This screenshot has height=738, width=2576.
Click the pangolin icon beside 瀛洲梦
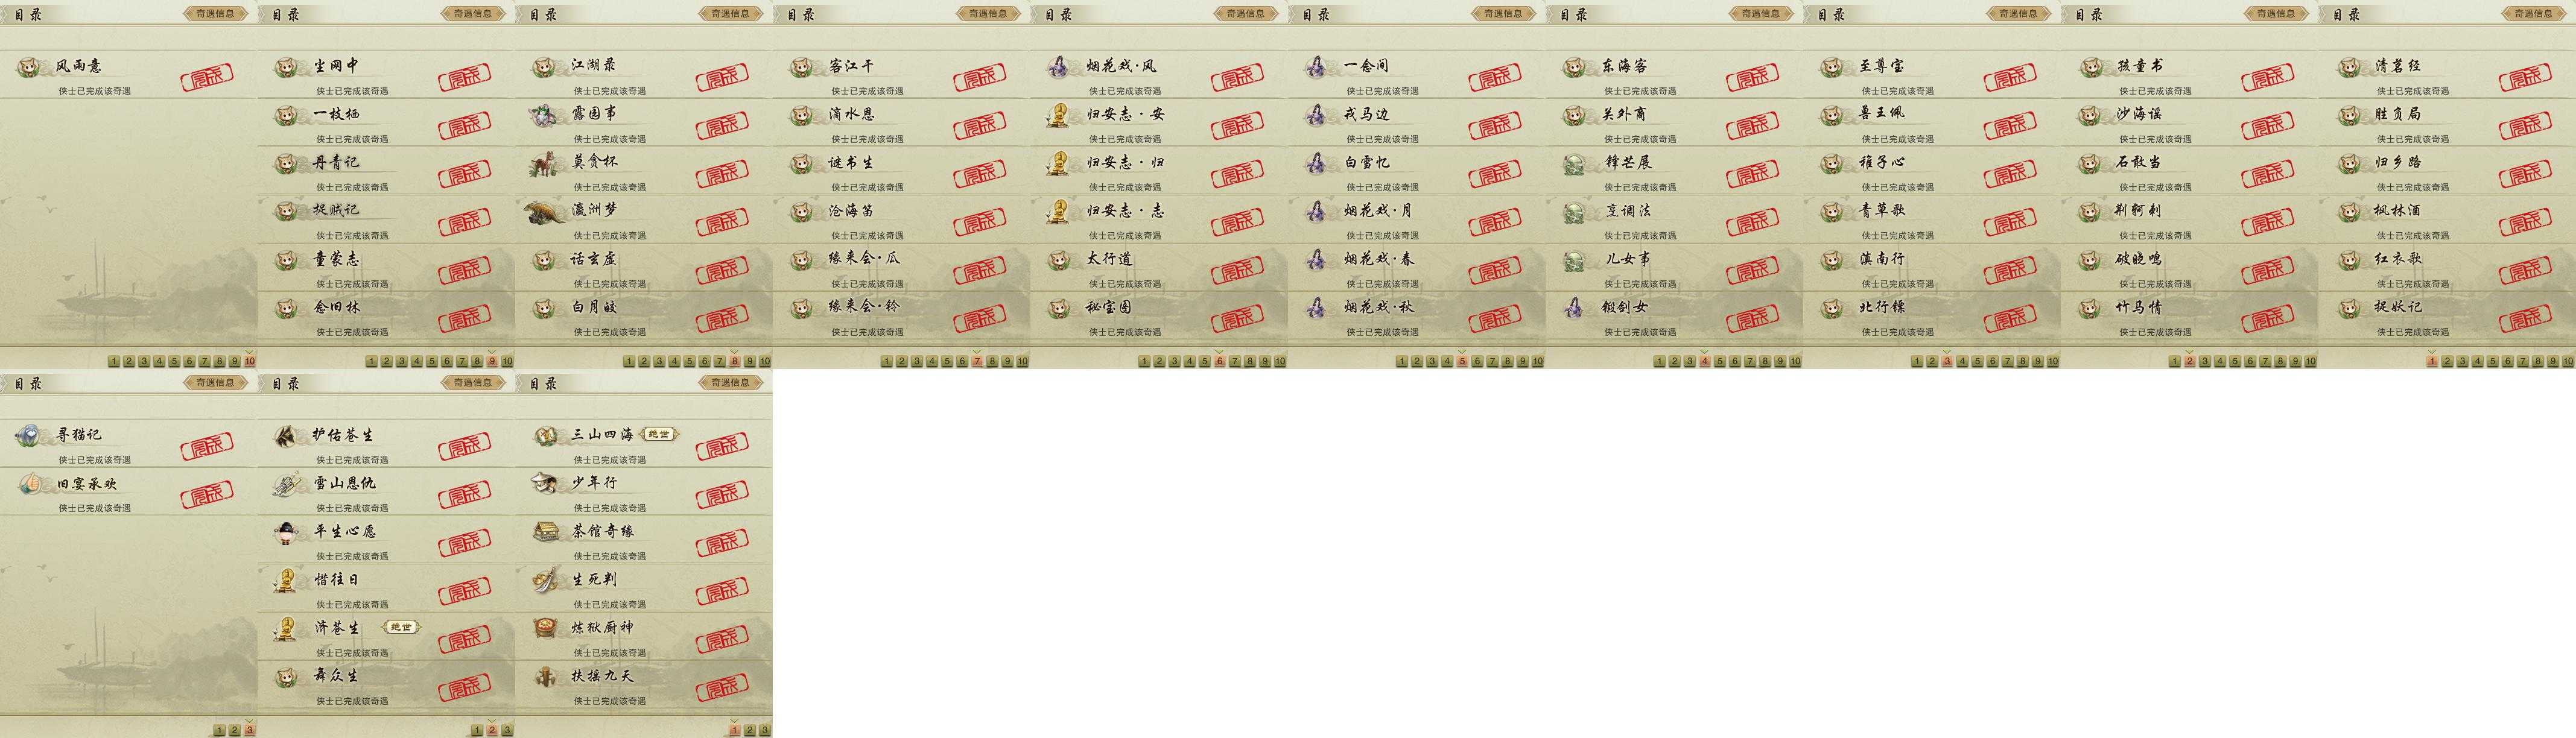click(x=545, y=211)
